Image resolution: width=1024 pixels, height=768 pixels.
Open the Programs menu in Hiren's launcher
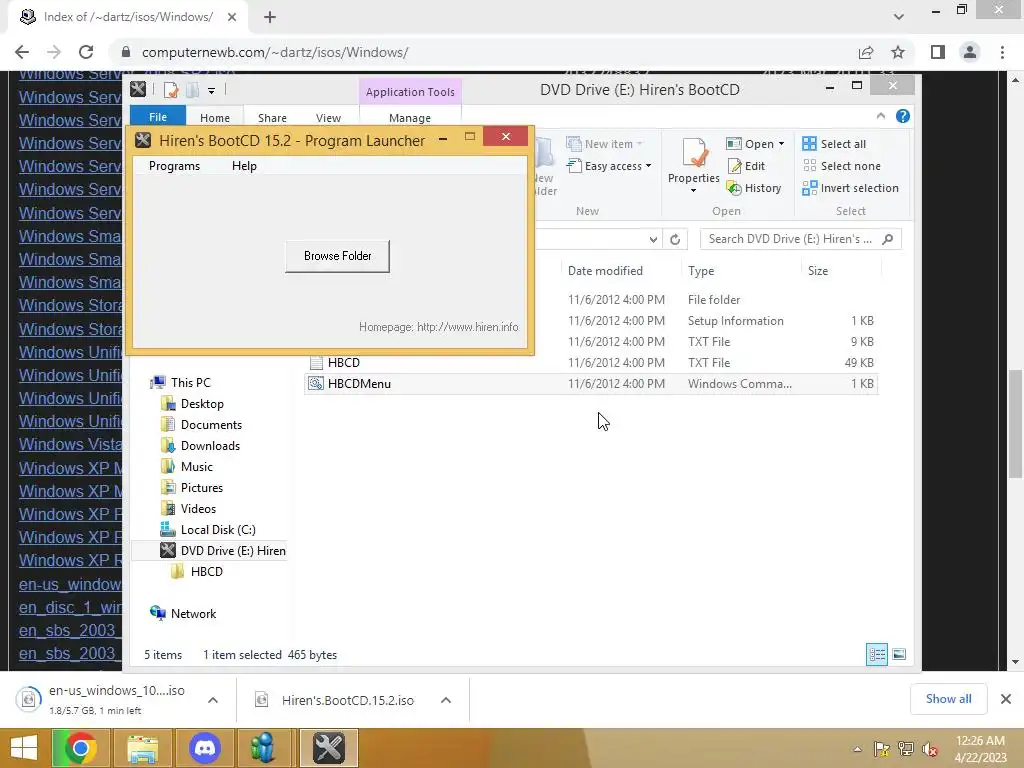click(x=174, y=166)
